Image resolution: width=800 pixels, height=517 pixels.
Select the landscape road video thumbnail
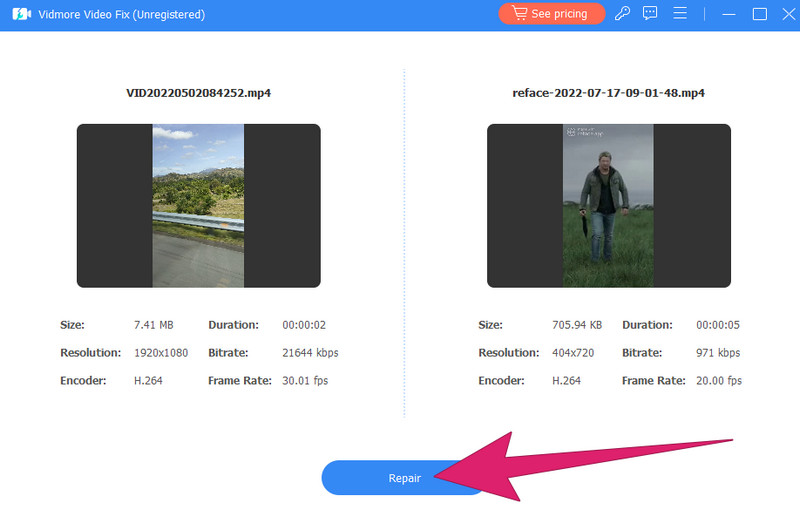(x=198, y=205)
